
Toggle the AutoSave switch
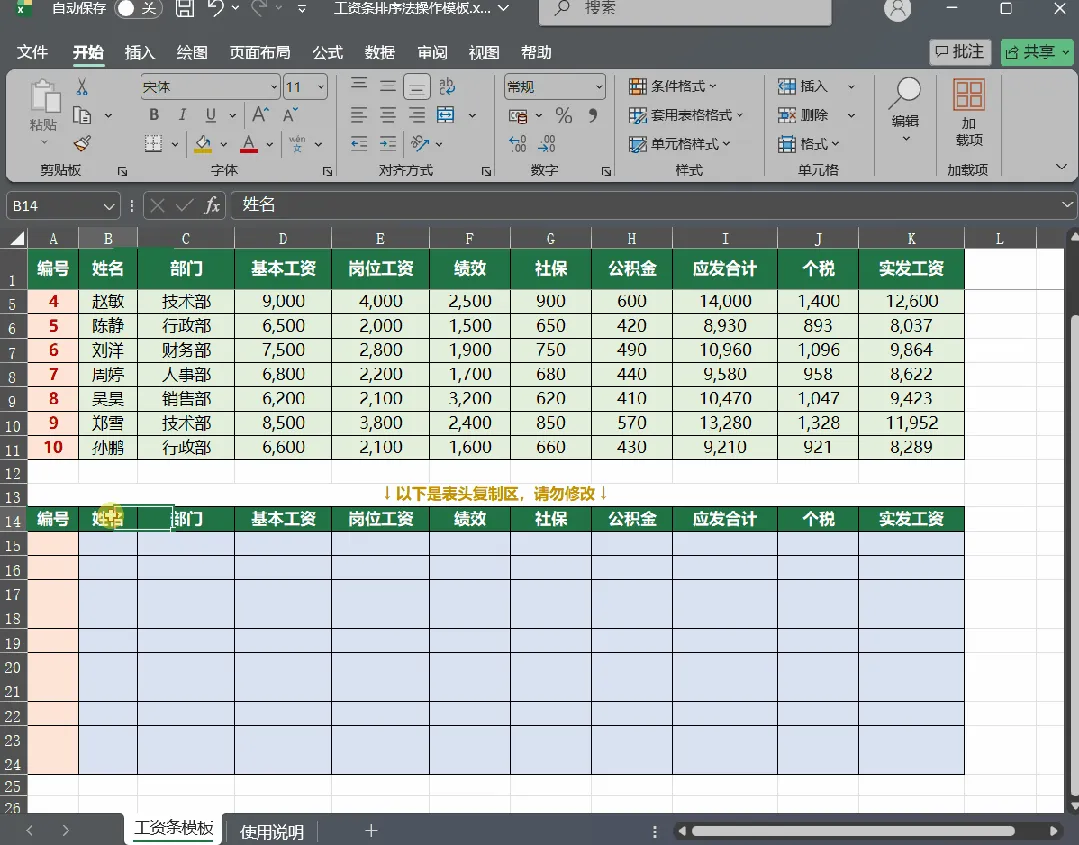pos(138,8)
